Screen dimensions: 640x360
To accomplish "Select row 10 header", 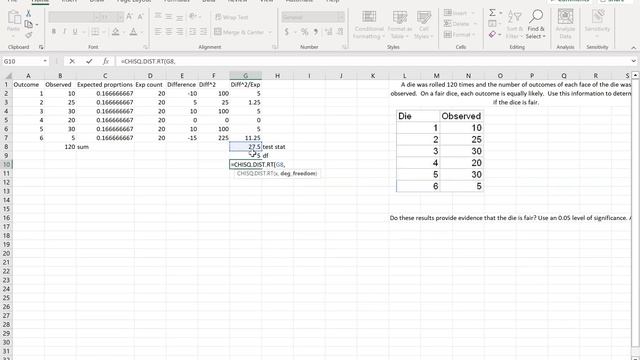I will [x=6, y=164].
